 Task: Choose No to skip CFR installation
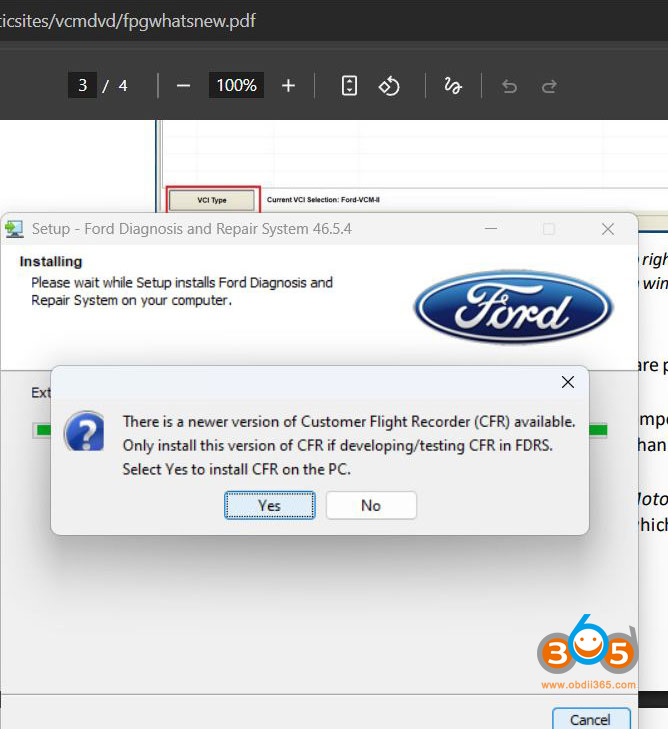[371, 505]
